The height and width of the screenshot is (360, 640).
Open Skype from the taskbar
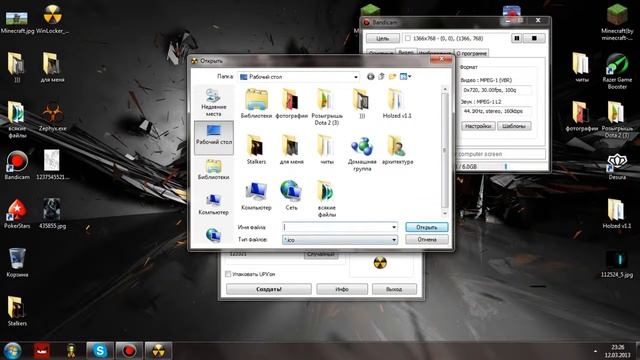100,351
